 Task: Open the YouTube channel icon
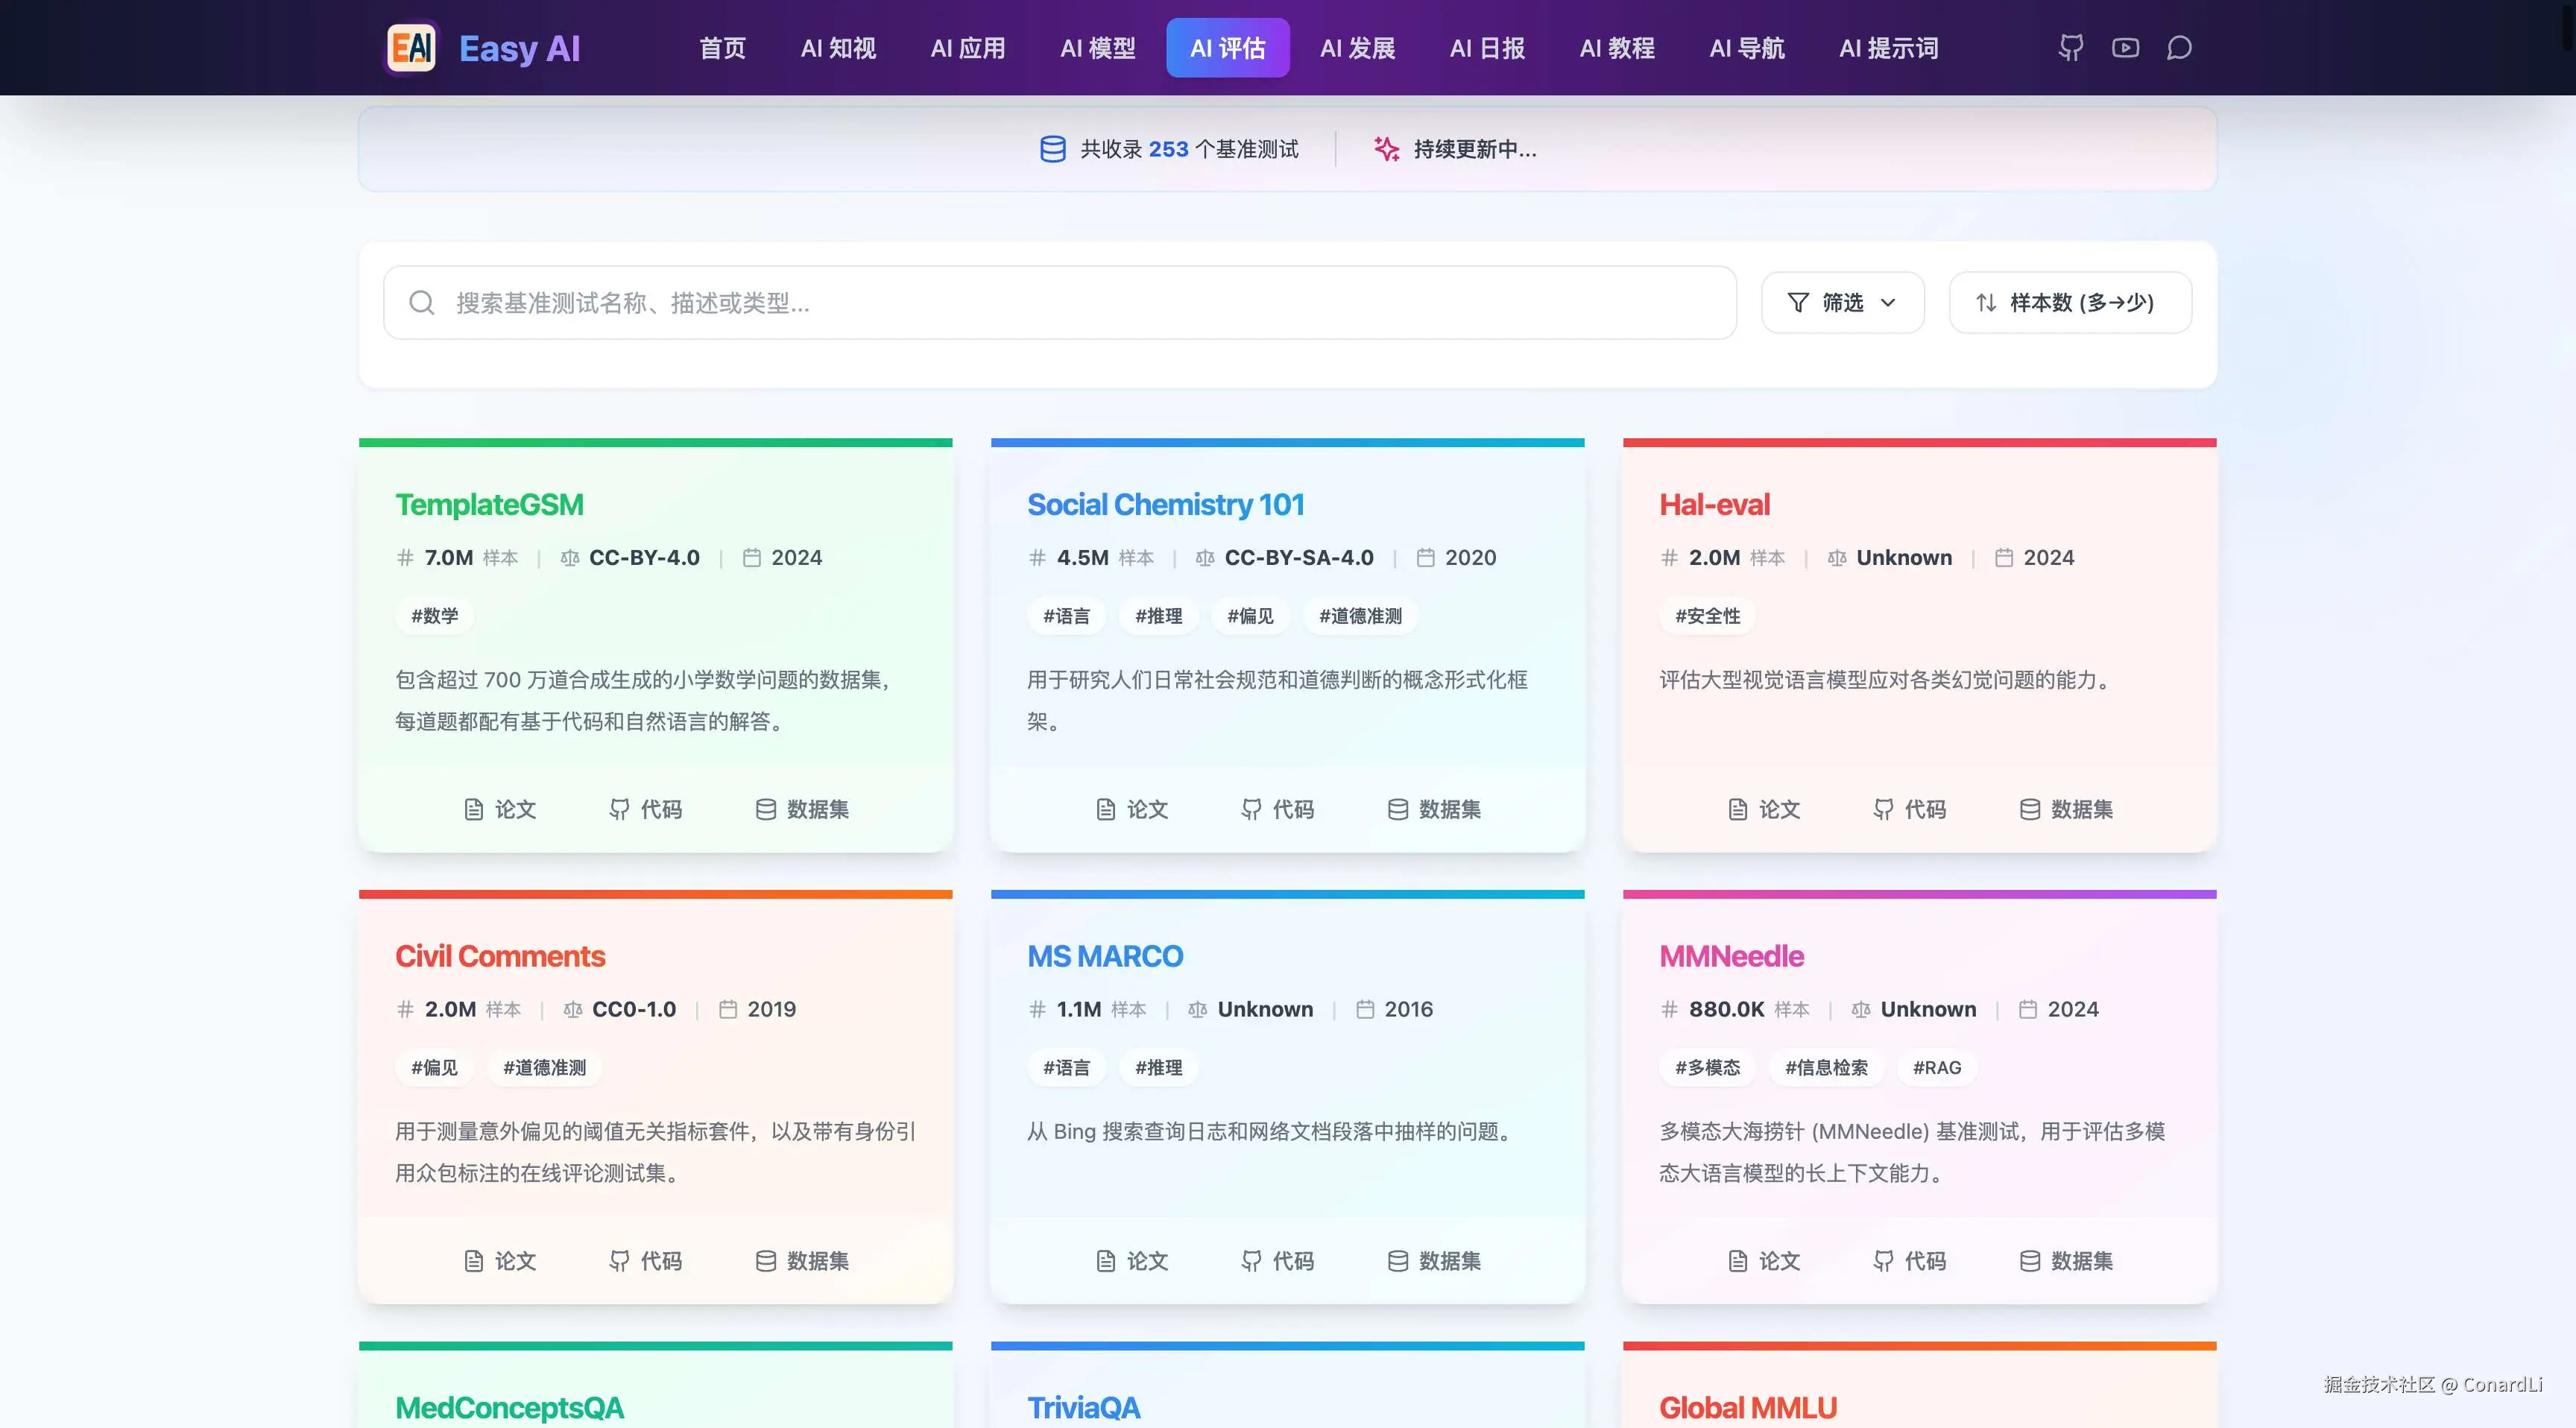pos(2124,47)
